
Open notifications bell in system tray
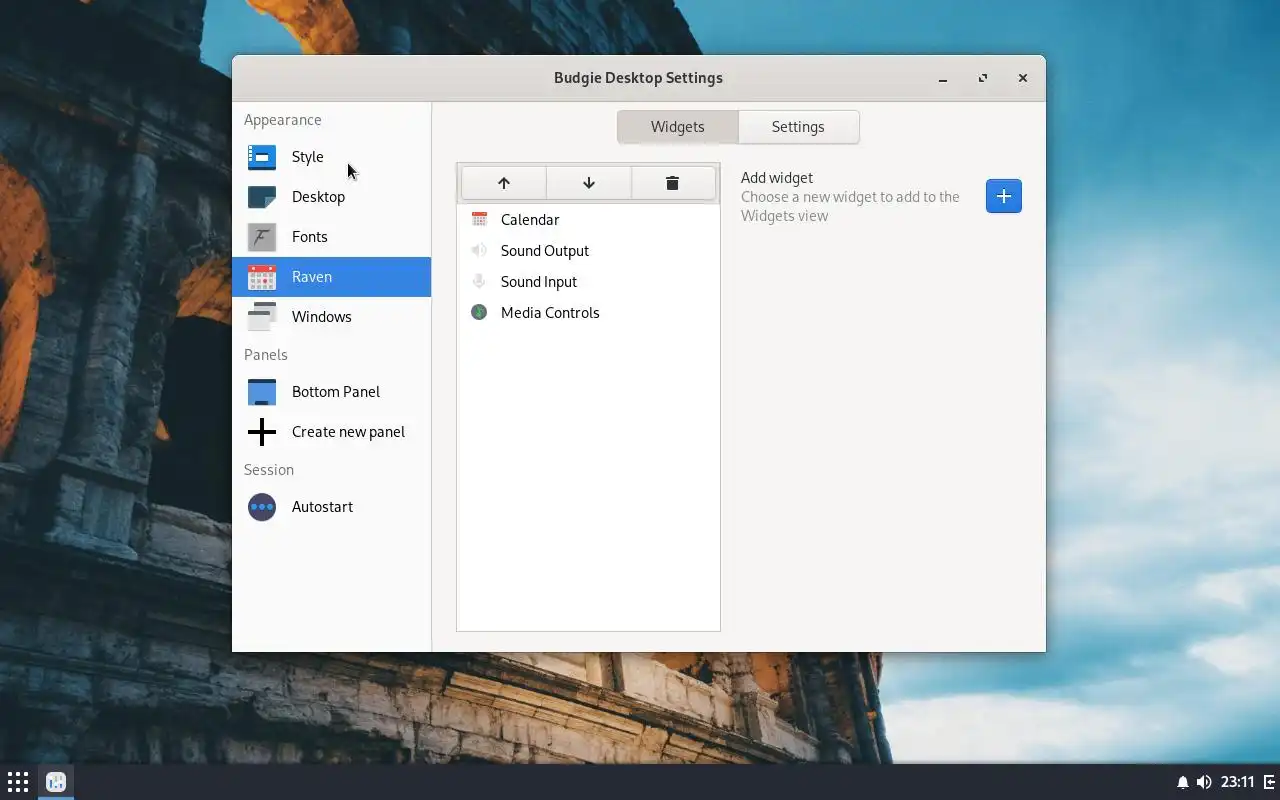click(1182, 782)
